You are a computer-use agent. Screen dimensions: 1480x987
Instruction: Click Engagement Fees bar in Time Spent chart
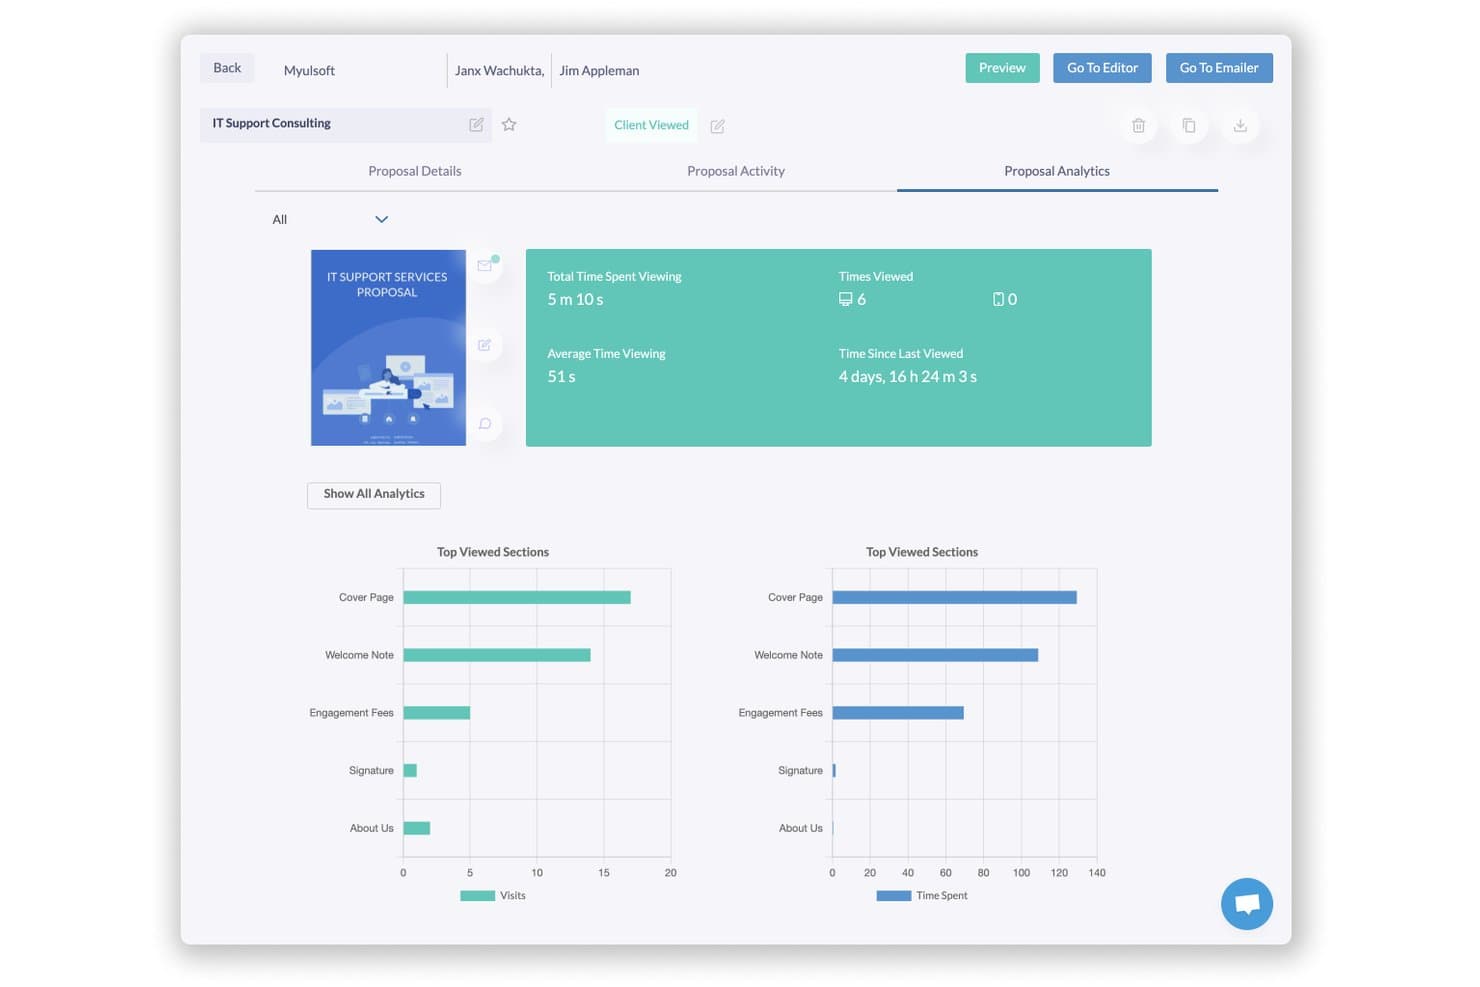tap(898, 713)
